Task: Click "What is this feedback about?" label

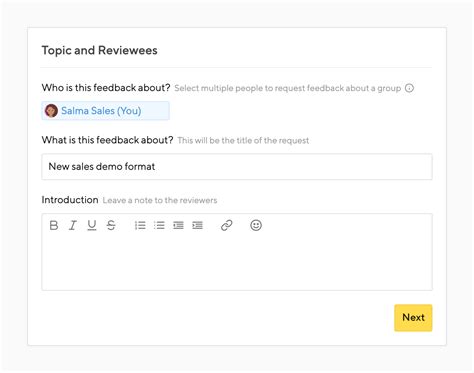Action: (x=107, y=140)
